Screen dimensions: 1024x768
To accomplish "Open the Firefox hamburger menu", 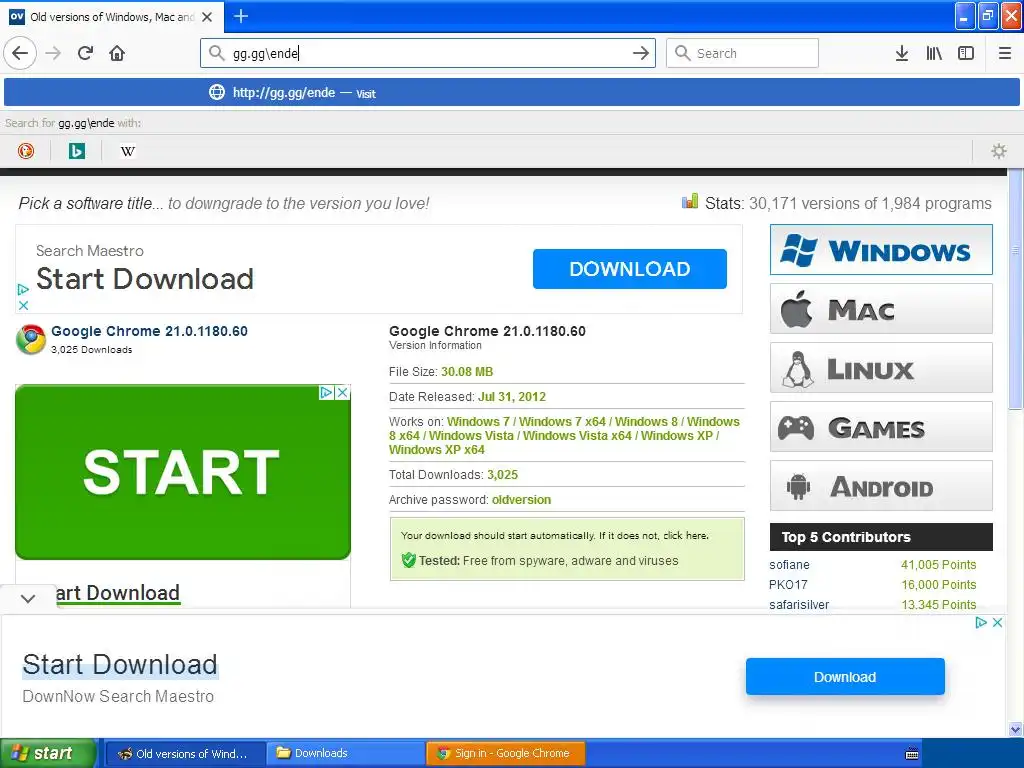I will click(x=1005, y=53).
